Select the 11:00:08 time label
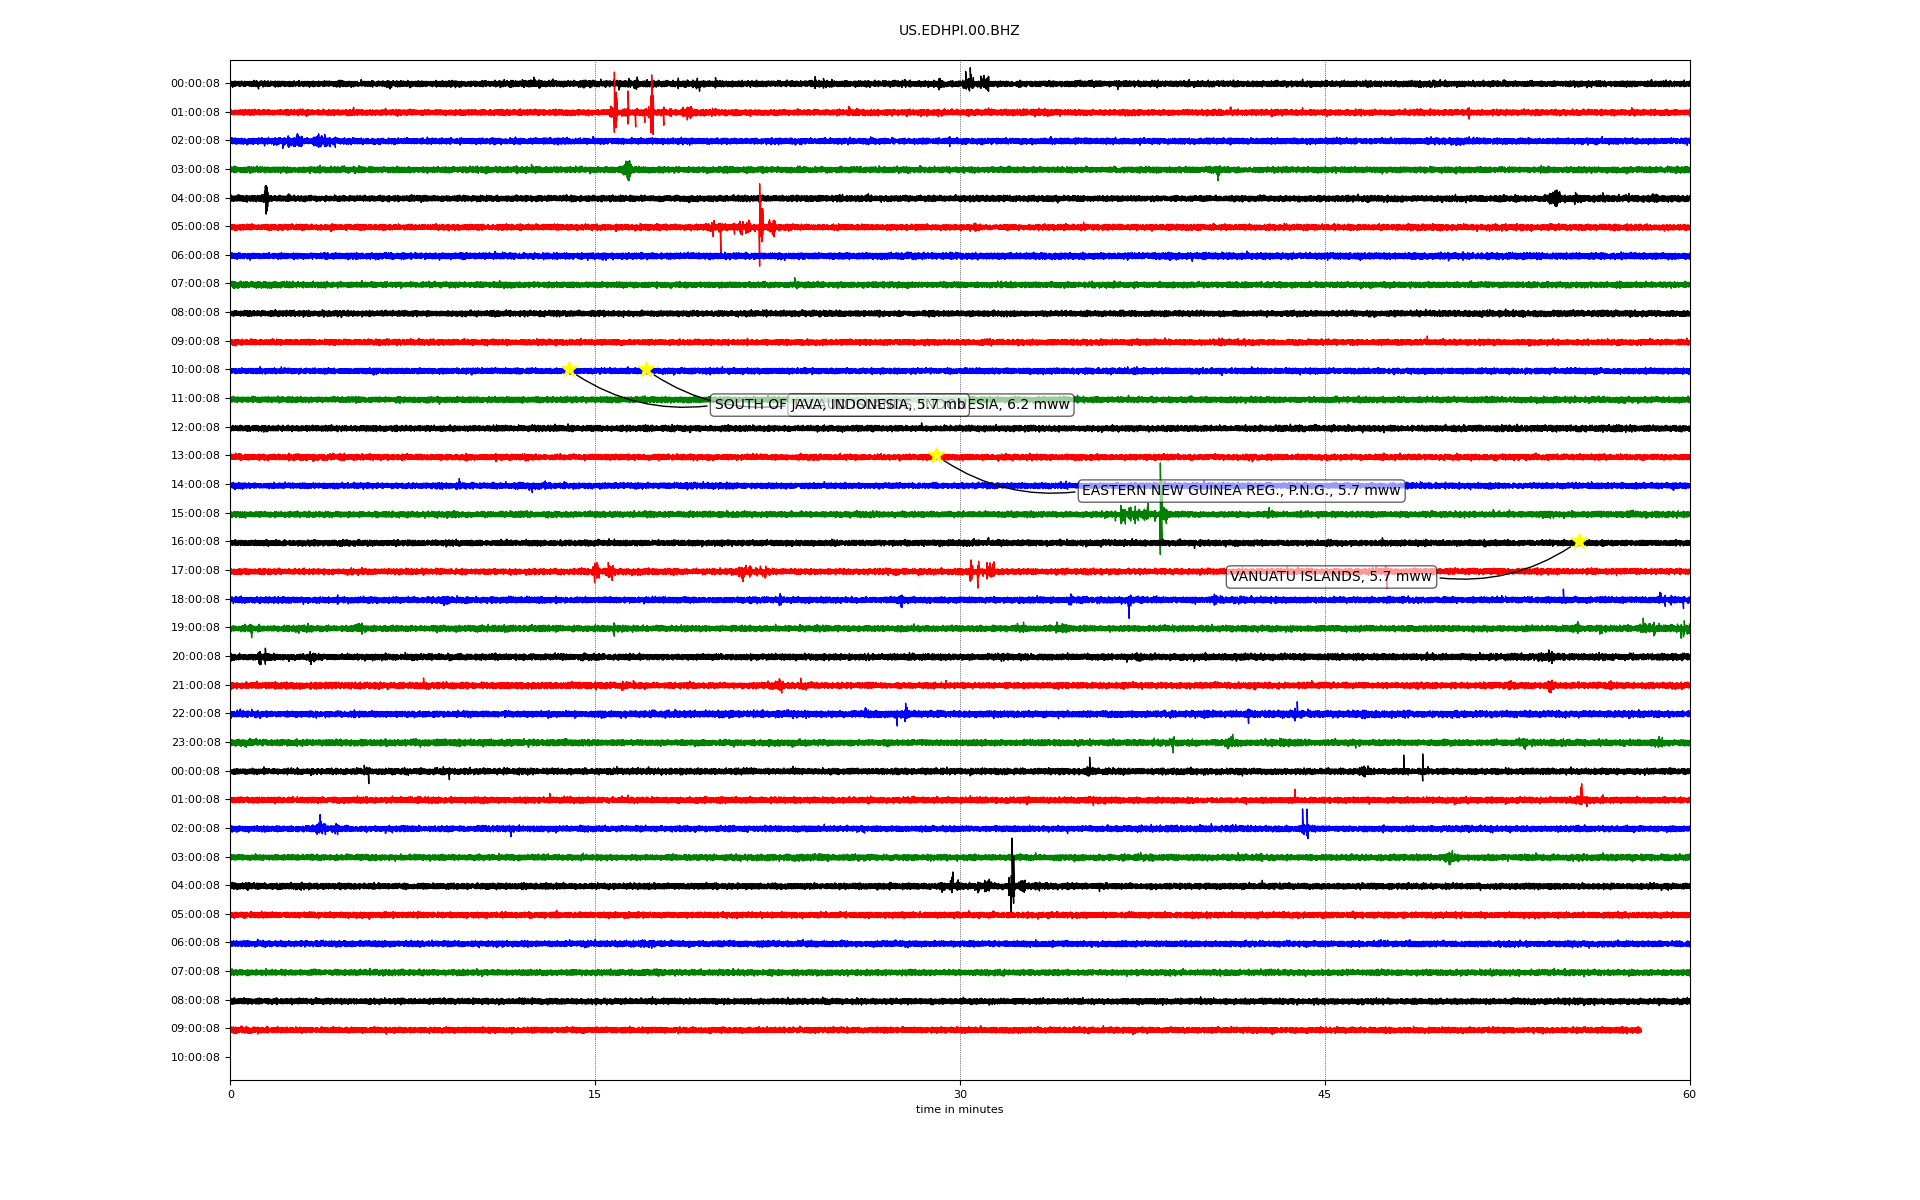The width and height of the screenshot is (1920, 1200). tap(195, 398)
